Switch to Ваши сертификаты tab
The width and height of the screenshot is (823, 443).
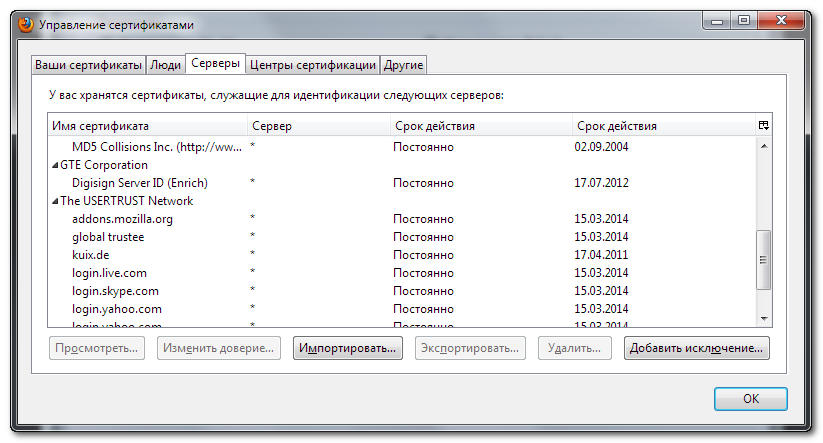[88, 65]
